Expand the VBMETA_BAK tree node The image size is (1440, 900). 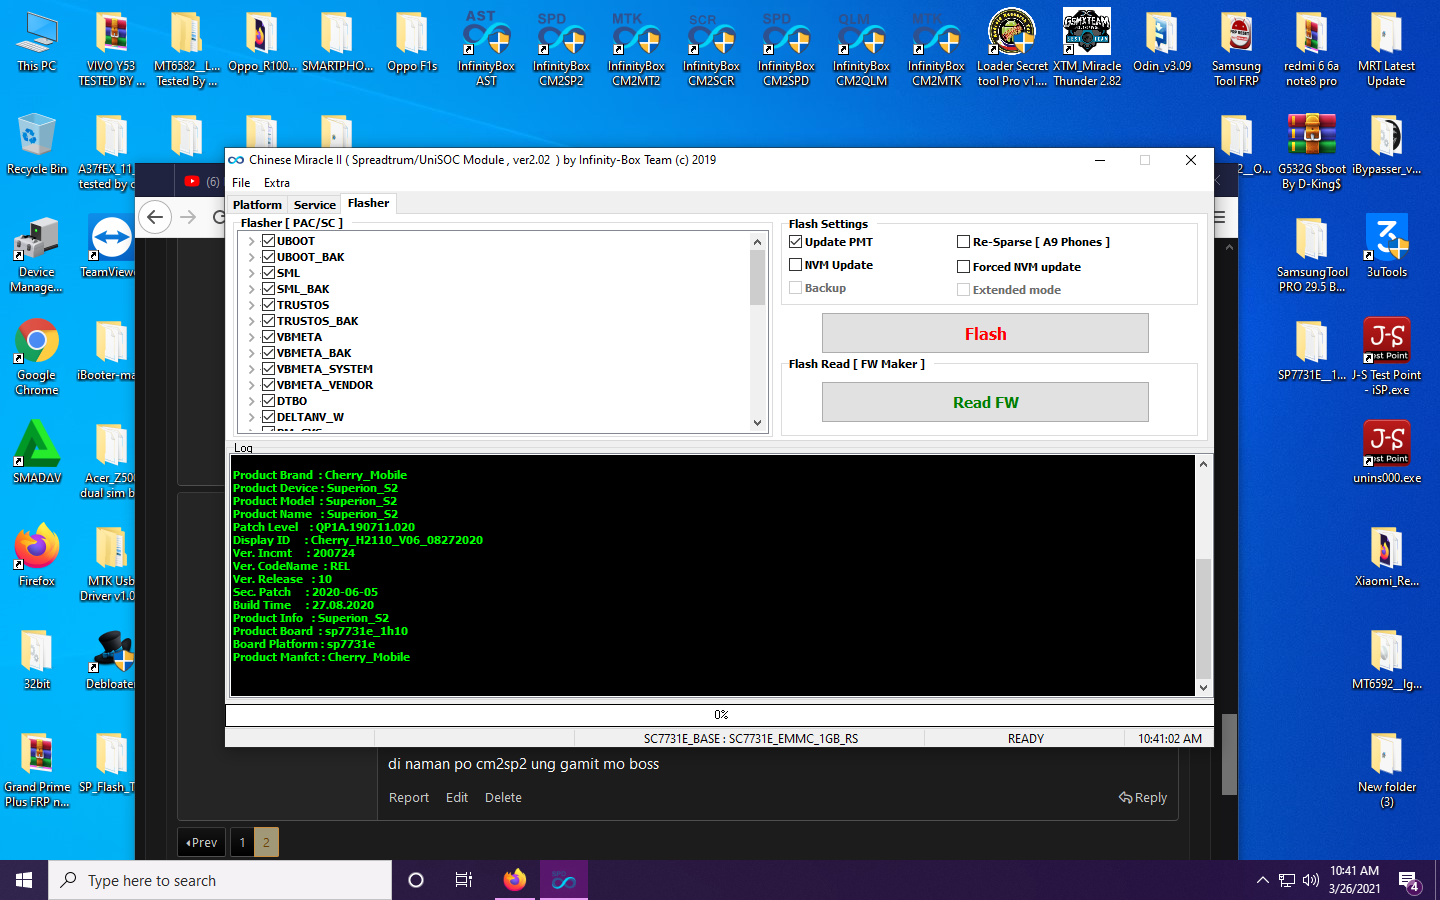(x=251, y=353)
